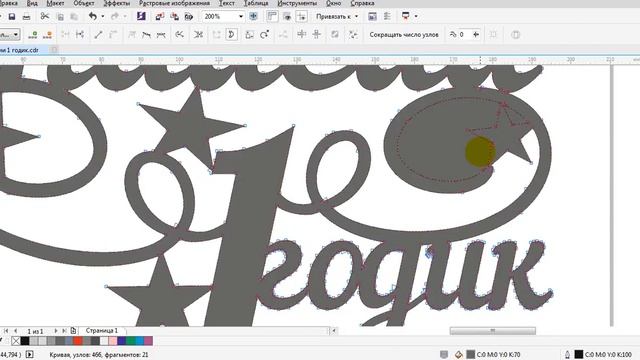Click the Export icon
The image size is (640, 360).
point(174,16)
